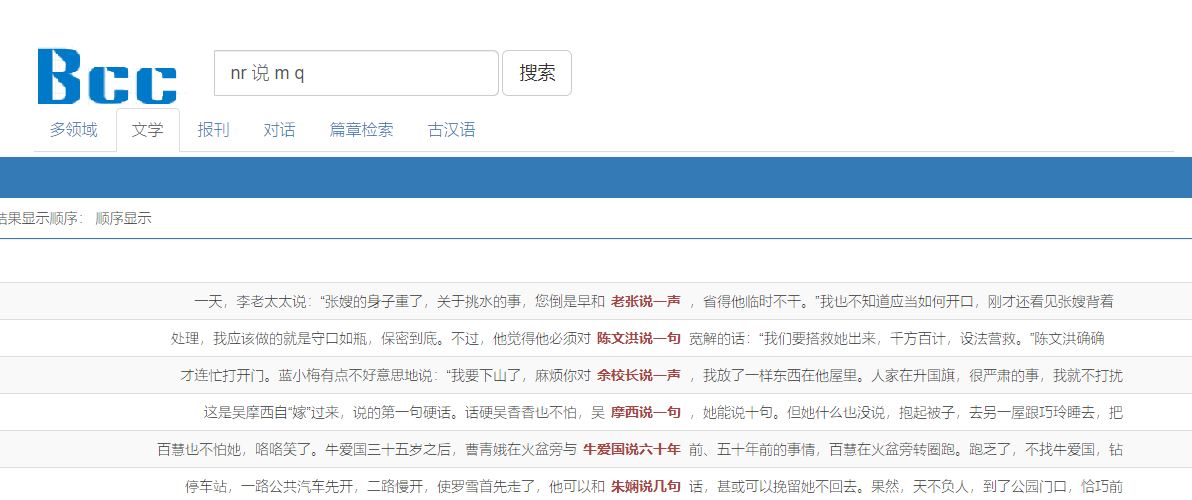This screenshot has height=500, width=1192.
Task: Select the highlighted match 余校长说一声
Action: coord(639,375)
